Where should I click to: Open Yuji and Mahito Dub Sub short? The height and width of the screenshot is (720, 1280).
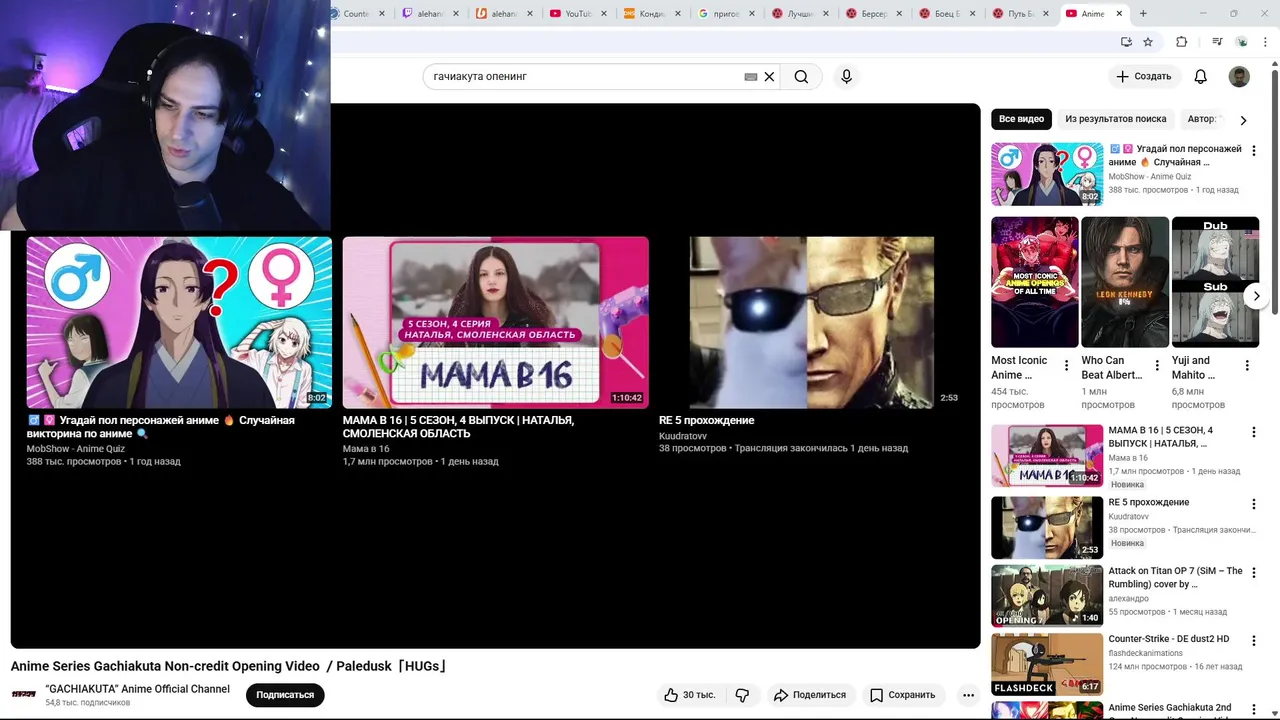coord(1215,282)
